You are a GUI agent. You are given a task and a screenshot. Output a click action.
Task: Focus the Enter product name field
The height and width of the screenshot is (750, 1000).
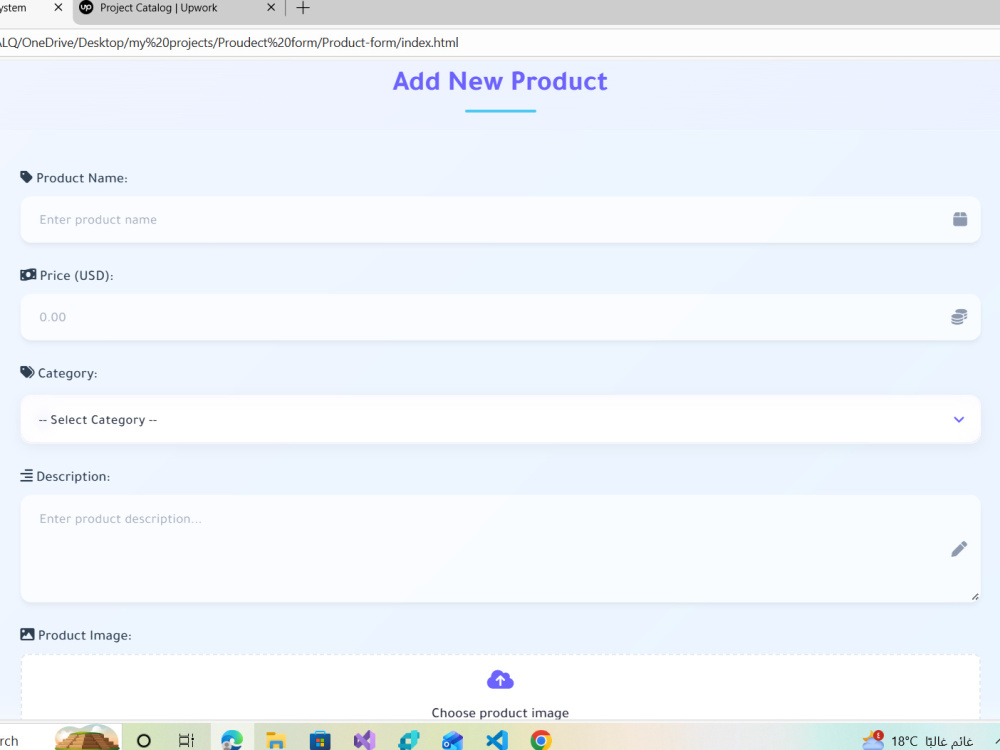click(x=500, y=219)
